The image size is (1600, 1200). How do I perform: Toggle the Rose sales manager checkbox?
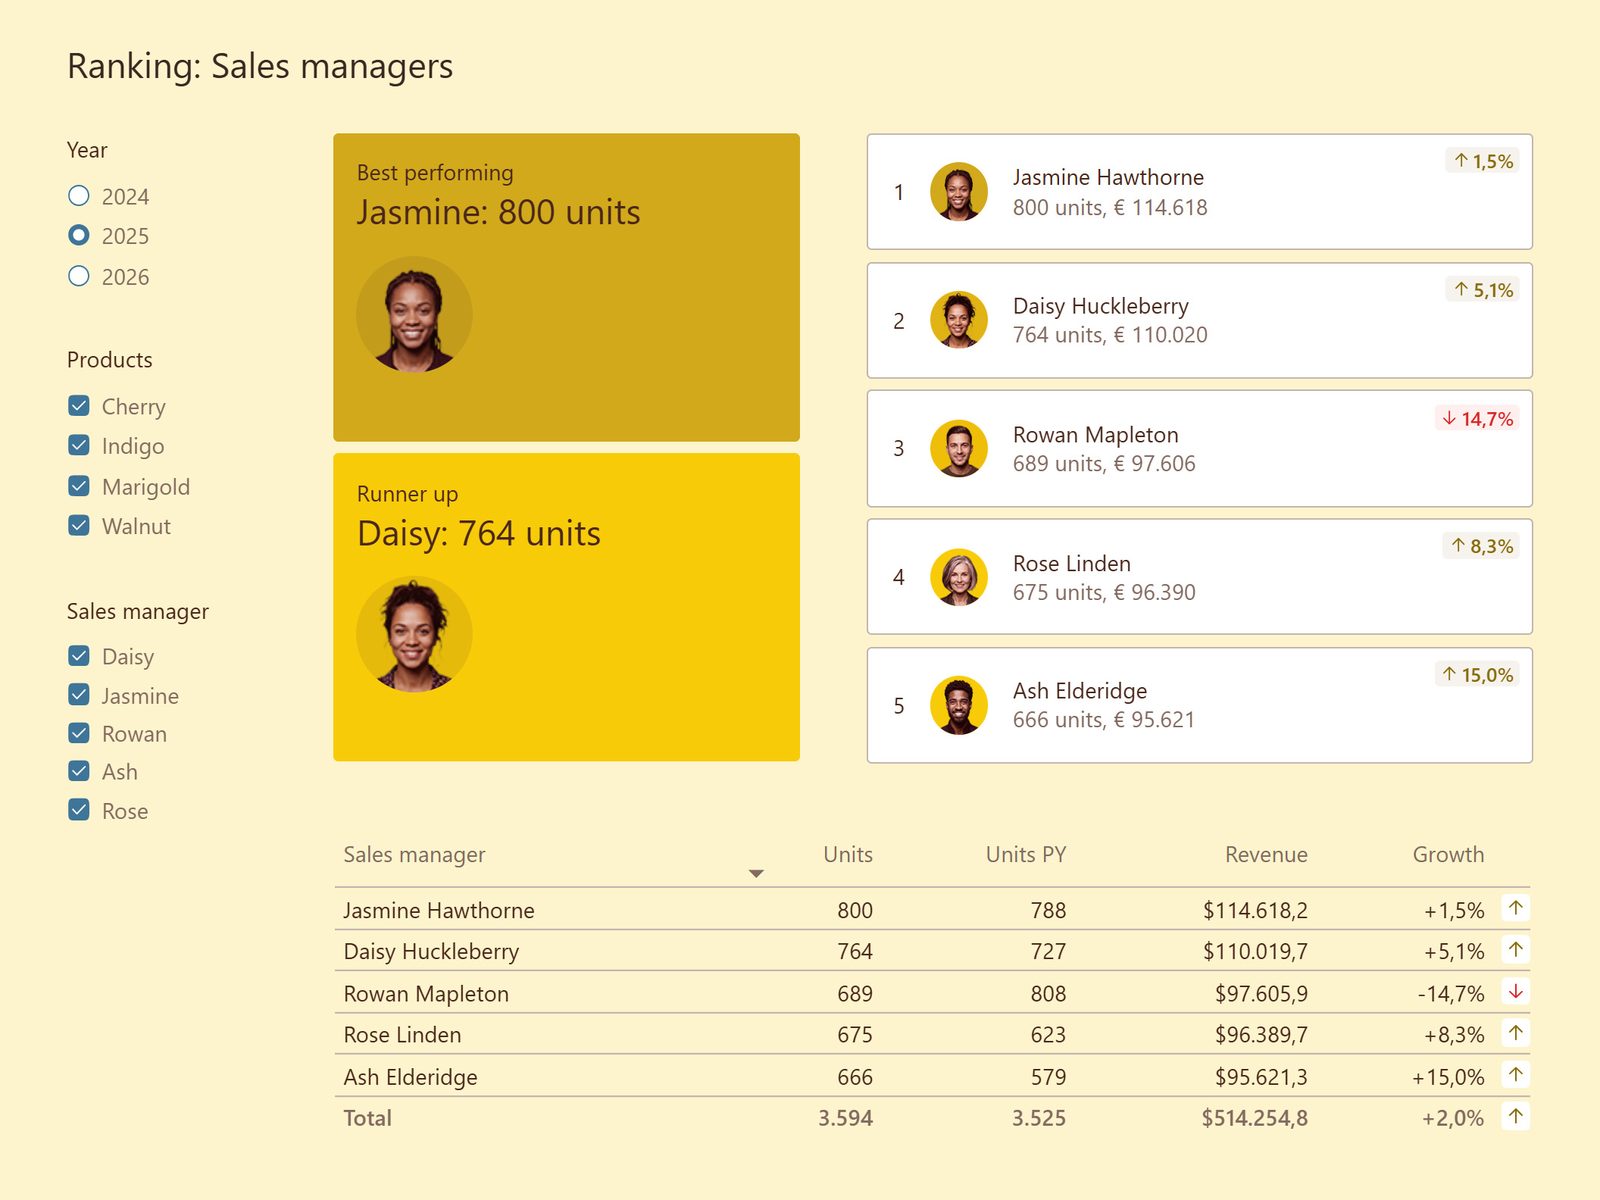[x=79, y=810]
